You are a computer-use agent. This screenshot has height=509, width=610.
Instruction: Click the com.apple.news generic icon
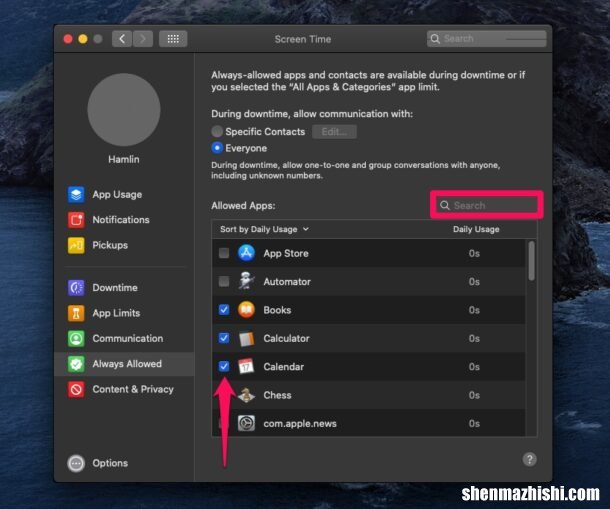(246, 423)
